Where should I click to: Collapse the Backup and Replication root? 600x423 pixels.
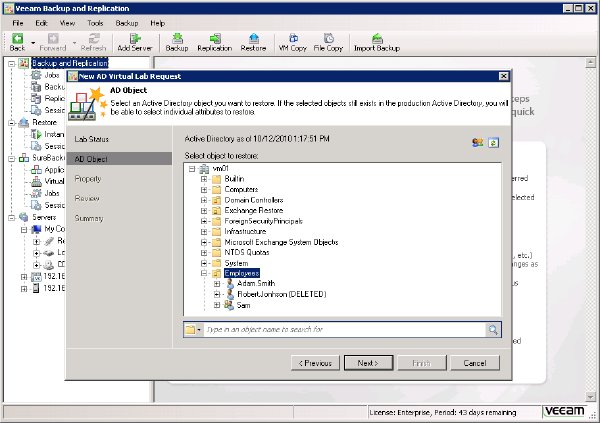[x=12, y=63]
